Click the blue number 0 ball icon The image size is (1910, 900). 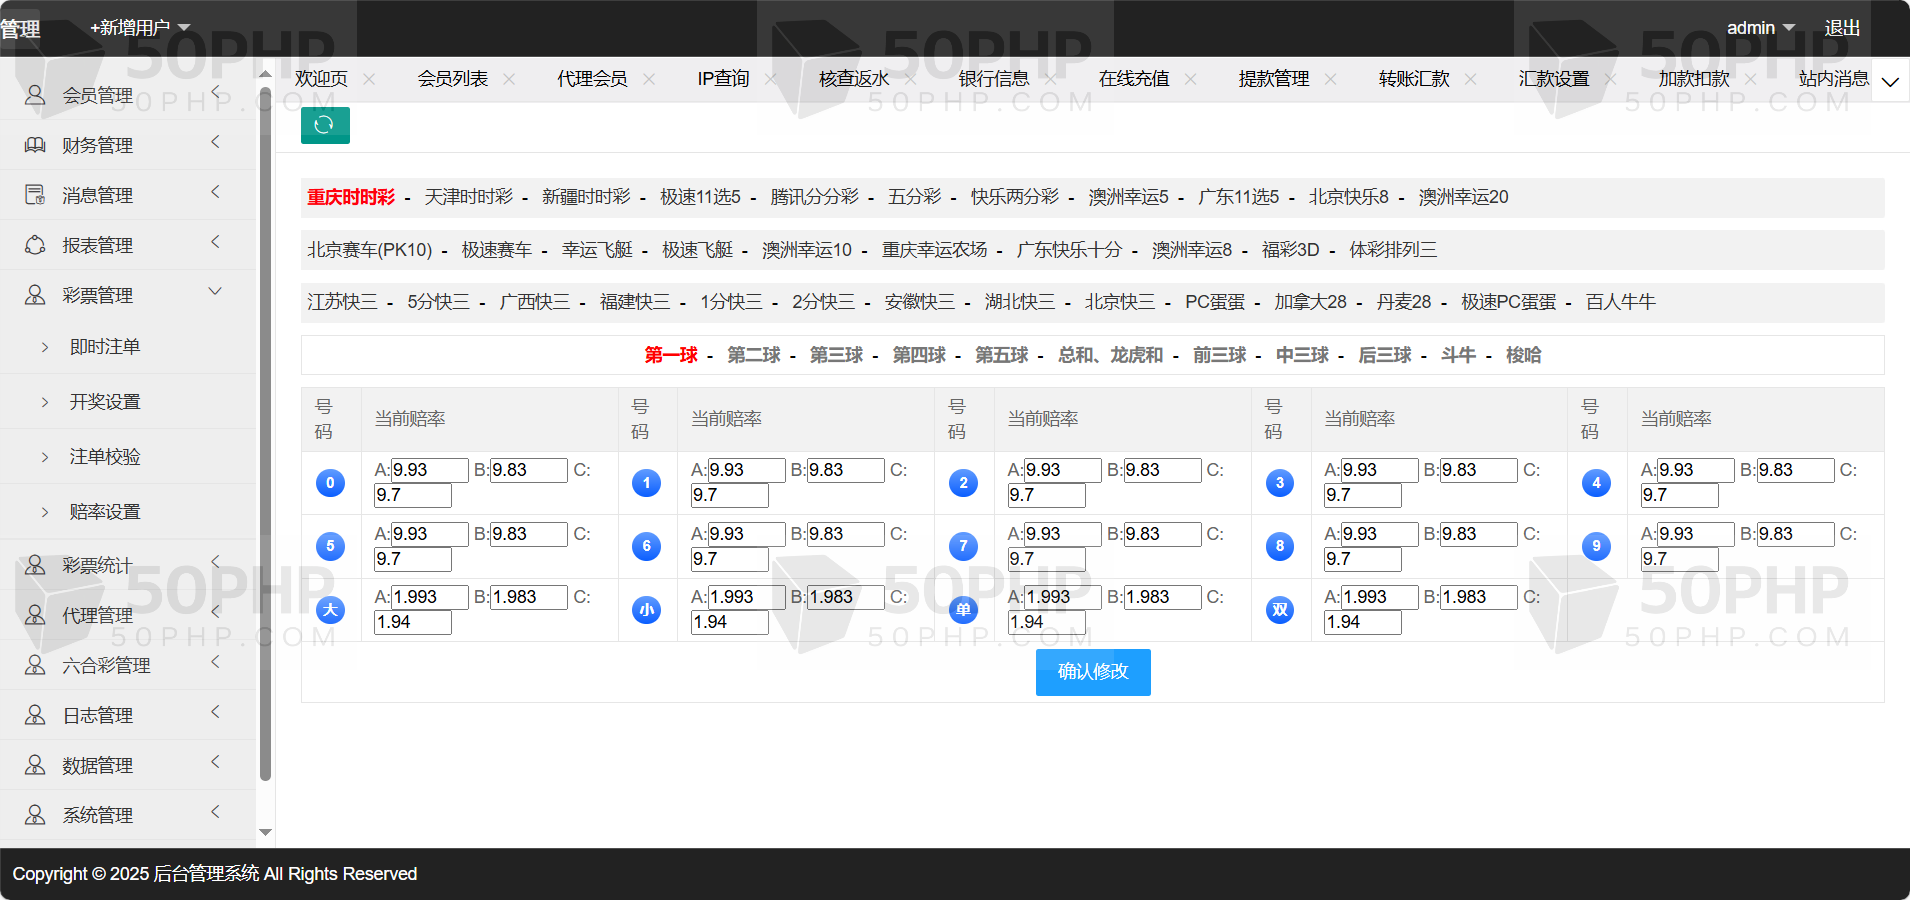coord(330,483)
